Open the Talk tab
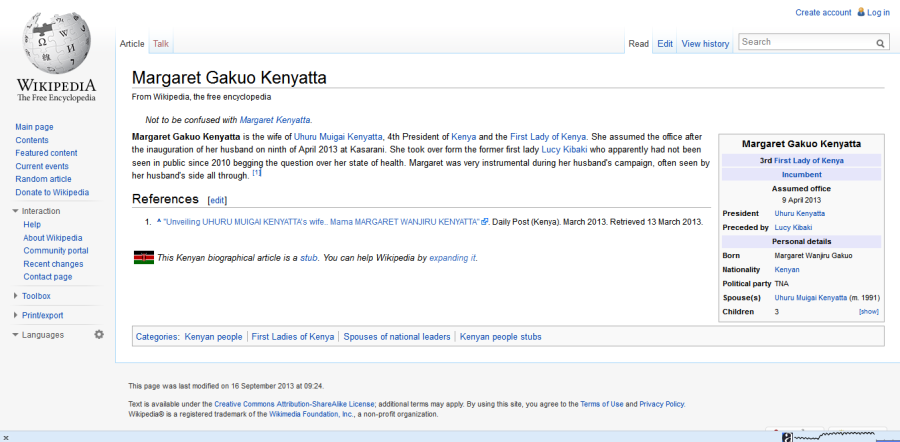Image resolution: width=900 pixels, height=442 pixels. pyautogui.click(x=161, y=44)
